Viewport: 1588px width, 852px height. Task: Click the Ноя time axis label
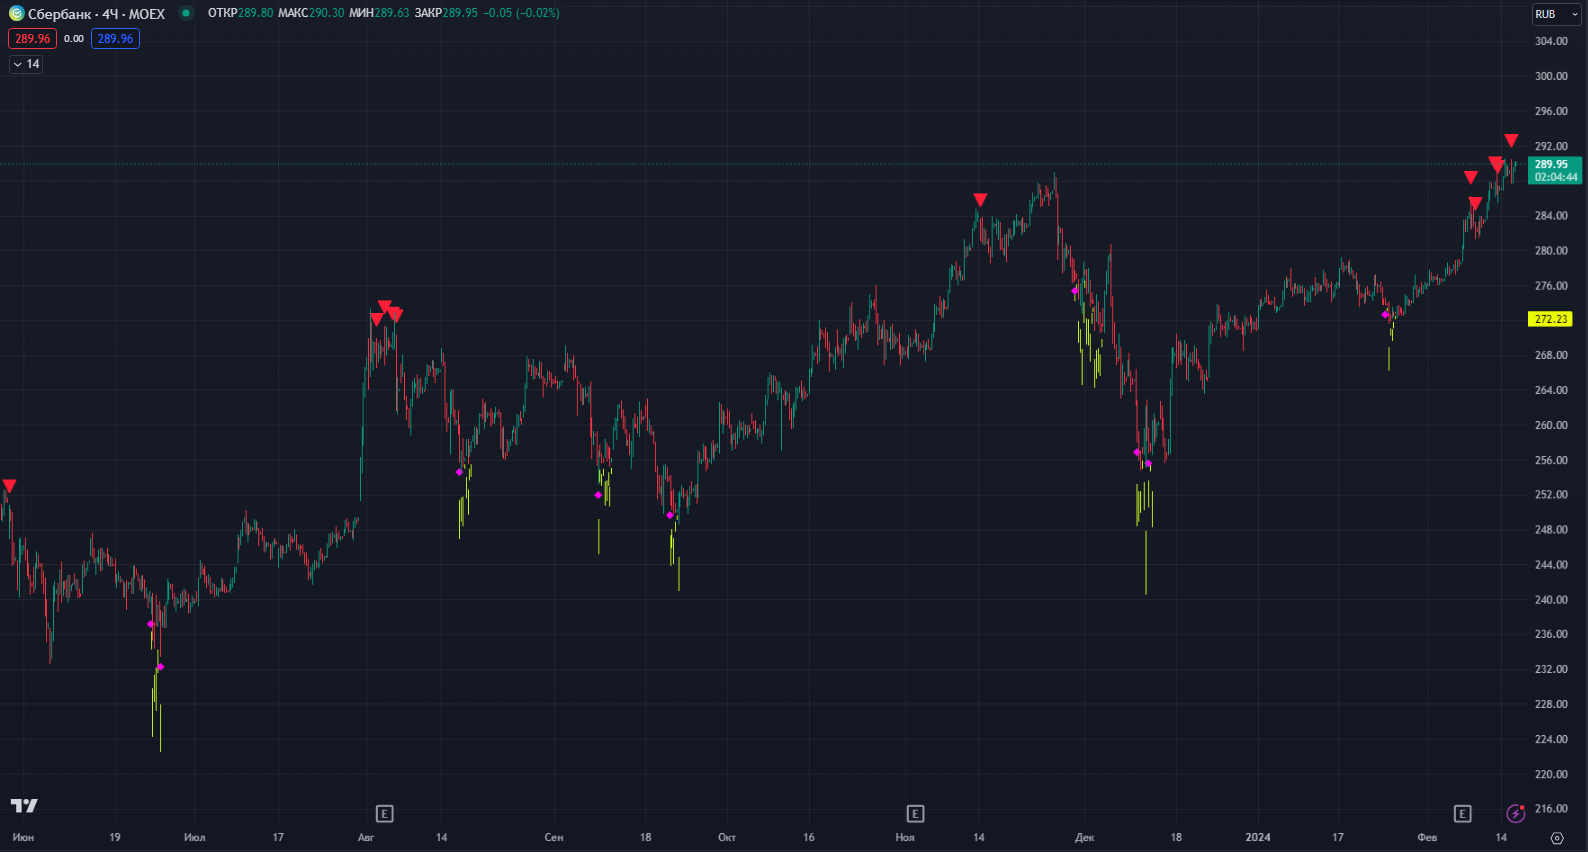[905, 837]
